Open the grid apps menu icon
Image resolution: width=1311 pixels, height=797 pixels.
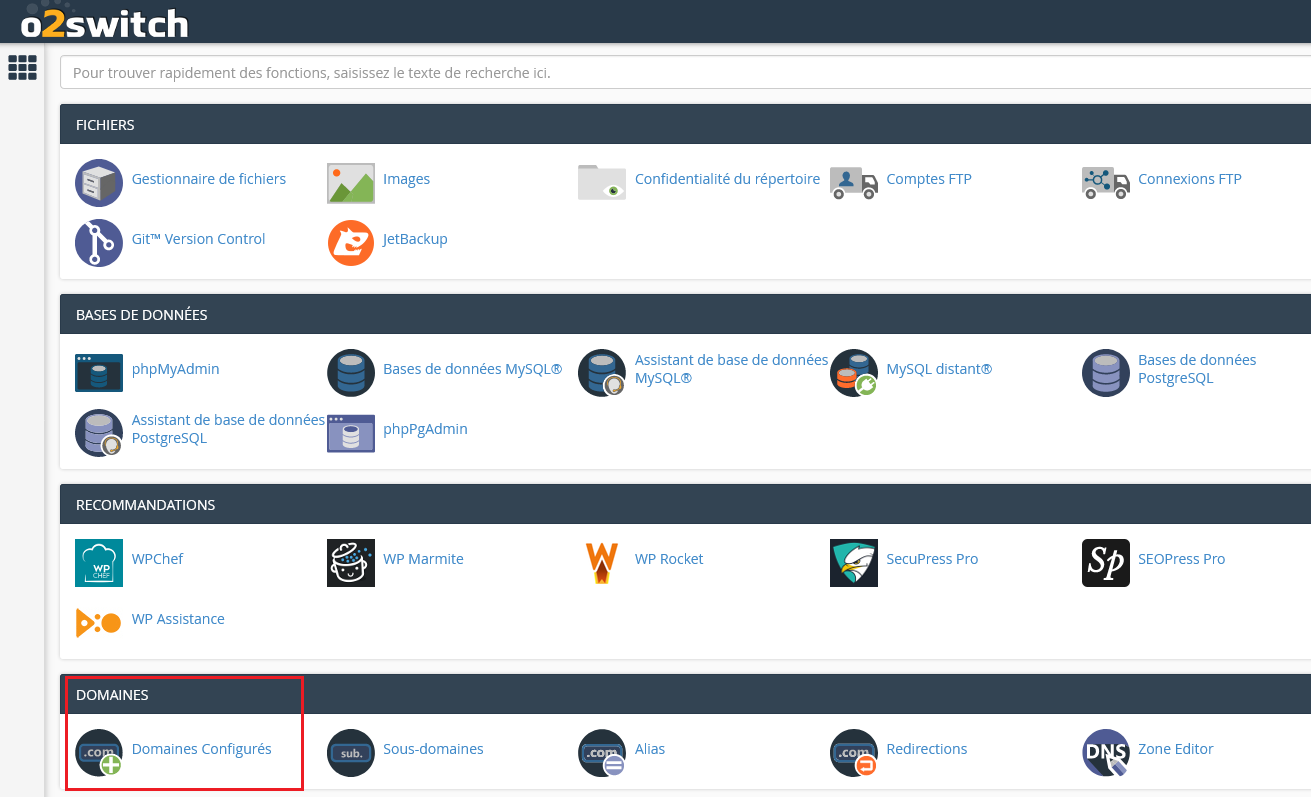[x=22, y=67]
